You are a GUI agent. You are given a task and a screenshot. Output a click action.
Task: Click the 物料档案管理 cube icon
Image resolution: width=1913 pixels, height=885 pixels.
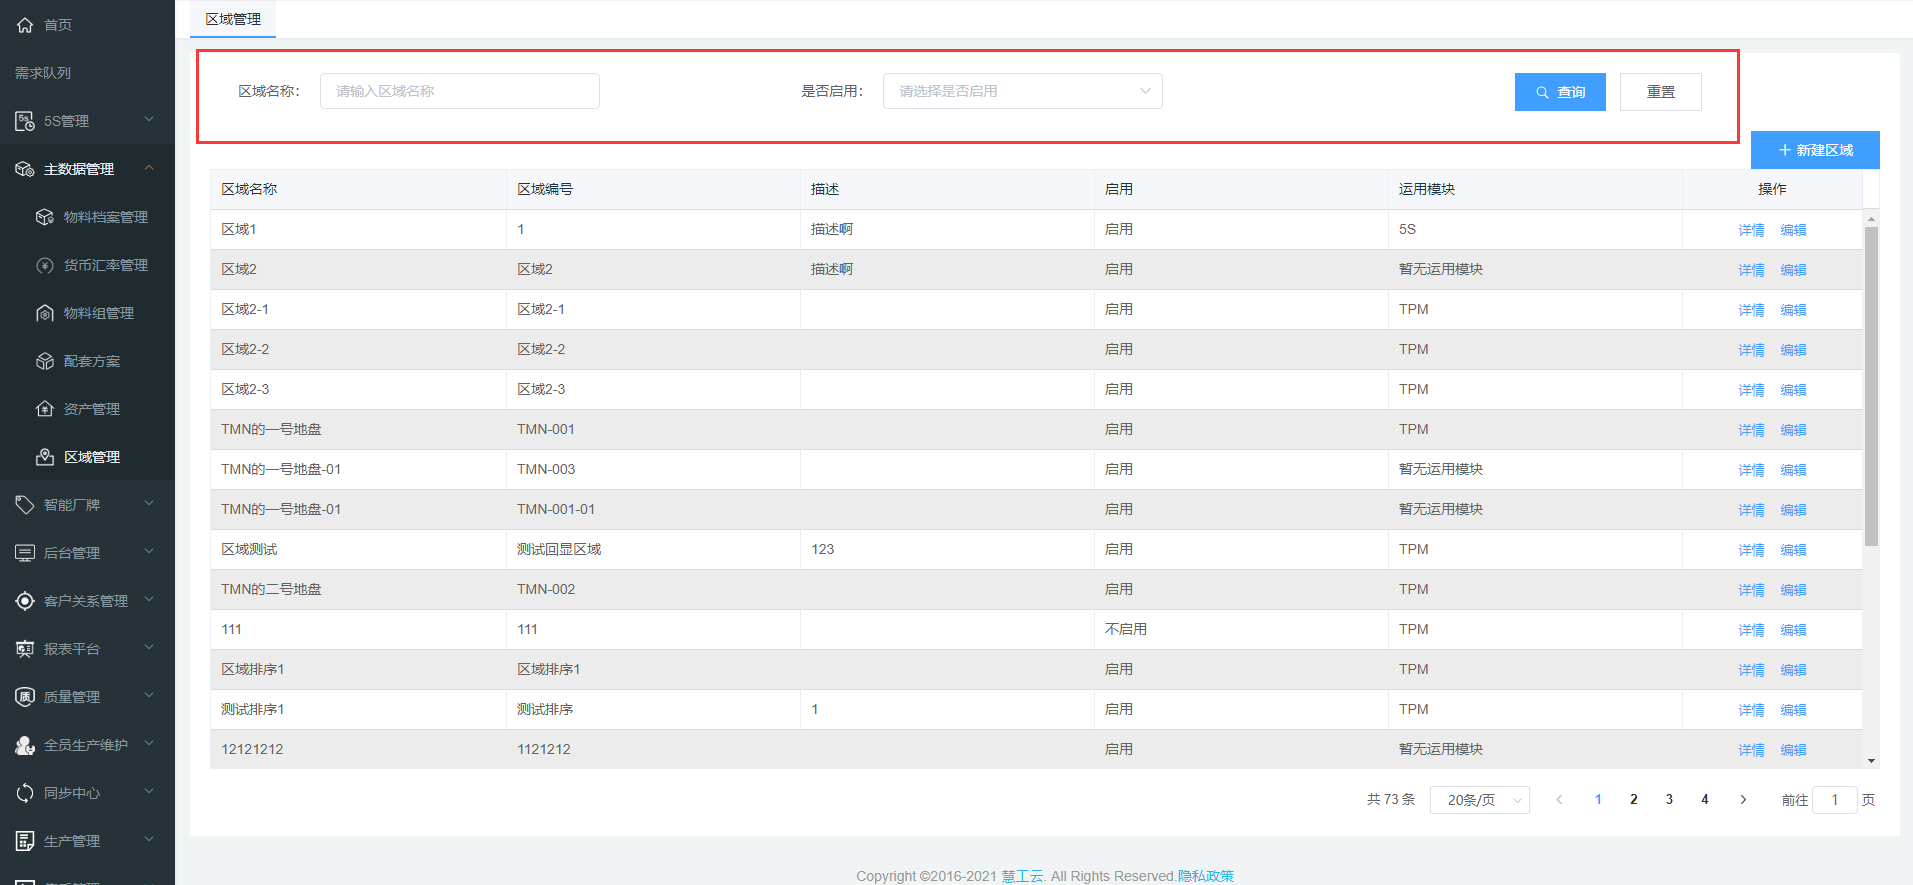pyautogui.click(x=45, y=217)
